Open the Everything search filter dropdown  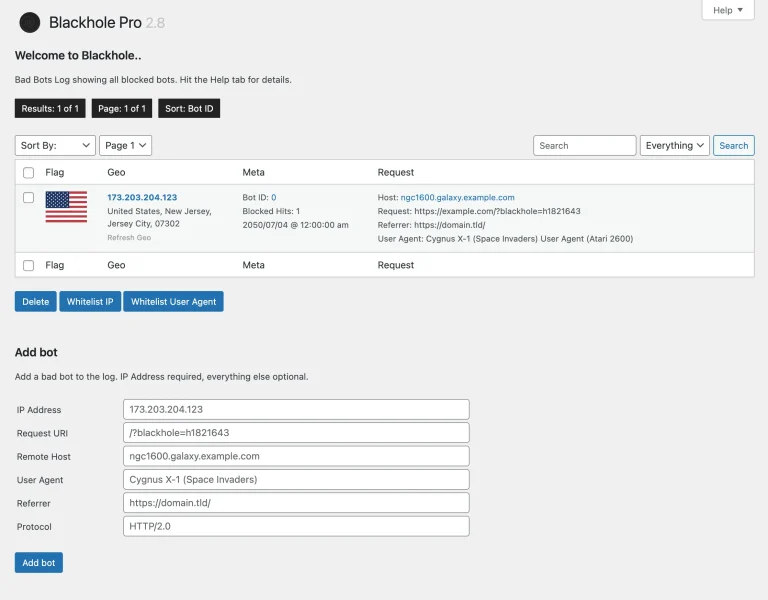click(674, 145)
